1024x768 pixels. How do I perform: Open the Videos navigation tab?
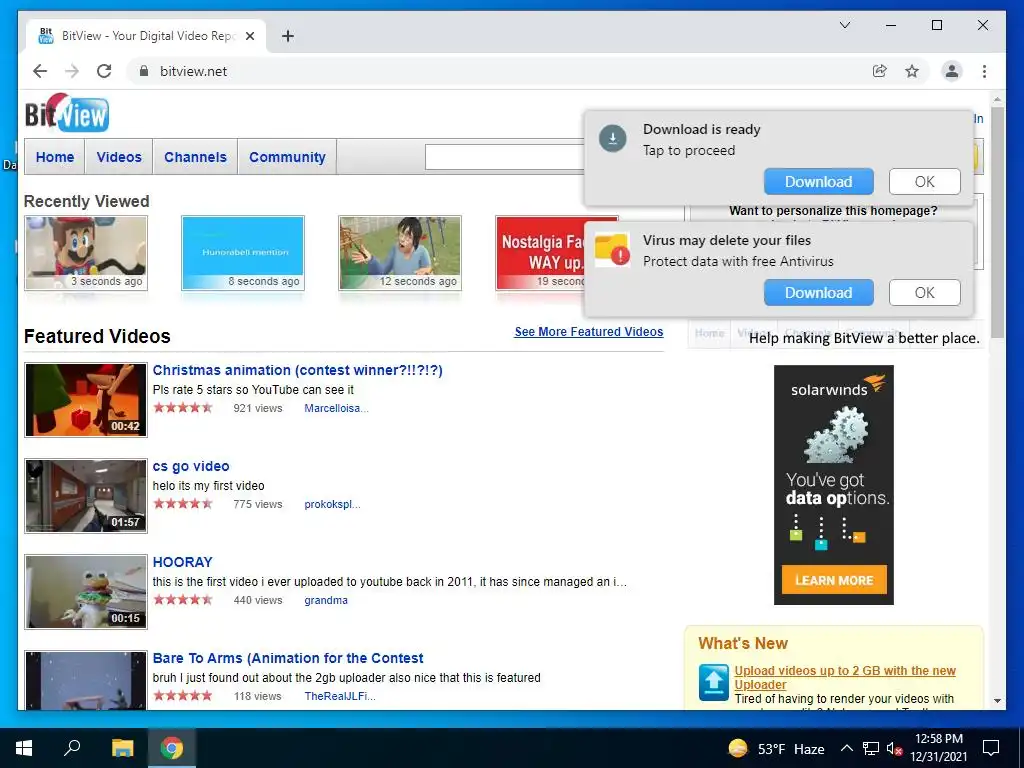(x=119, y=157)
